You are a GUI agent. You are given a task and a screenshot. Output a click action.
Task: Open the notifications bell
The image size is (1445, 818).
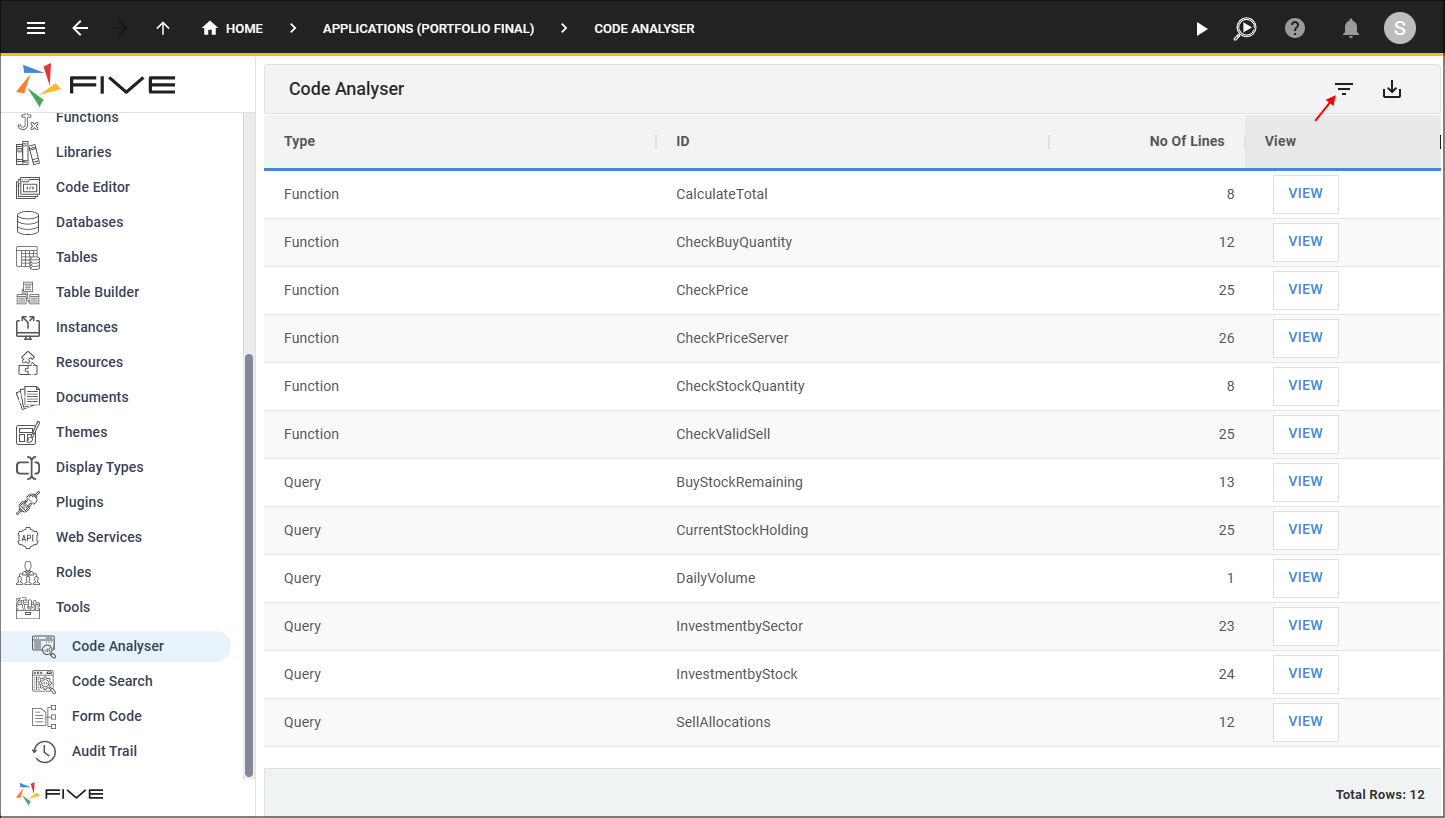point(1351,28)
